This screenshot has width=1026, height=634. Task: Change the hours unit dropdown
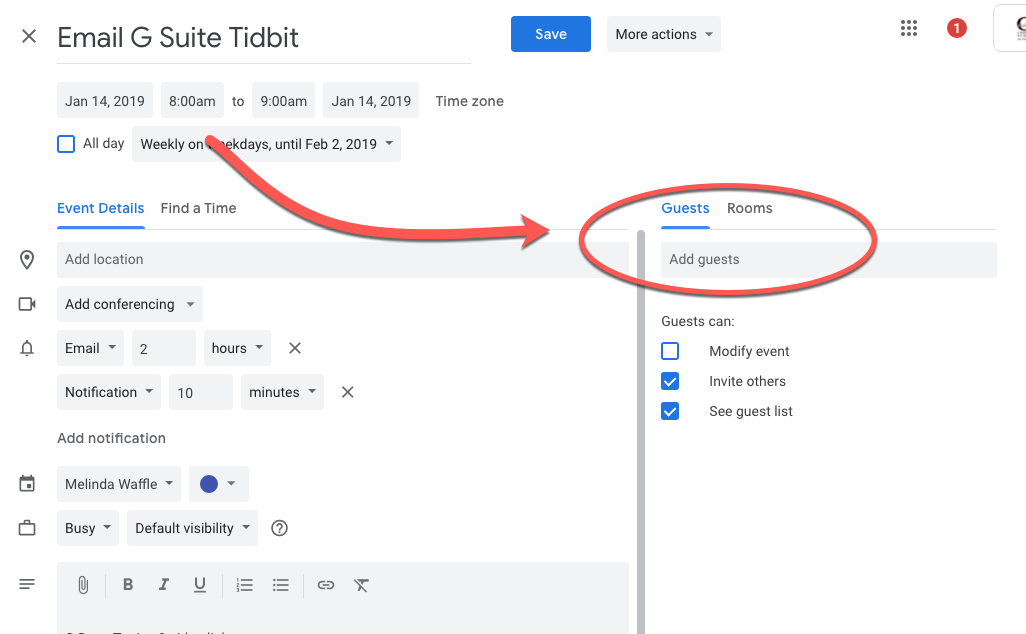(x=237, y=348)
